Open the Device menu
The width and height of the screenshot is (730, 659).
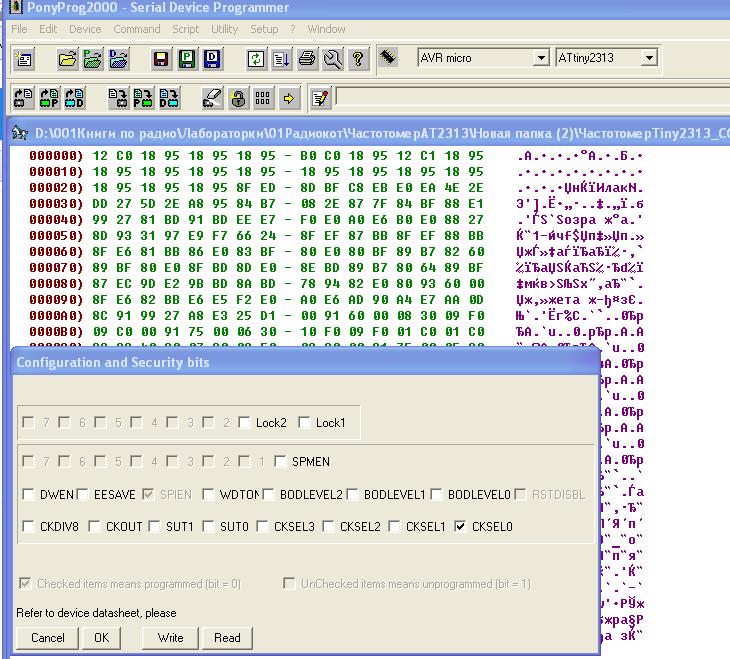pos(85,29)
